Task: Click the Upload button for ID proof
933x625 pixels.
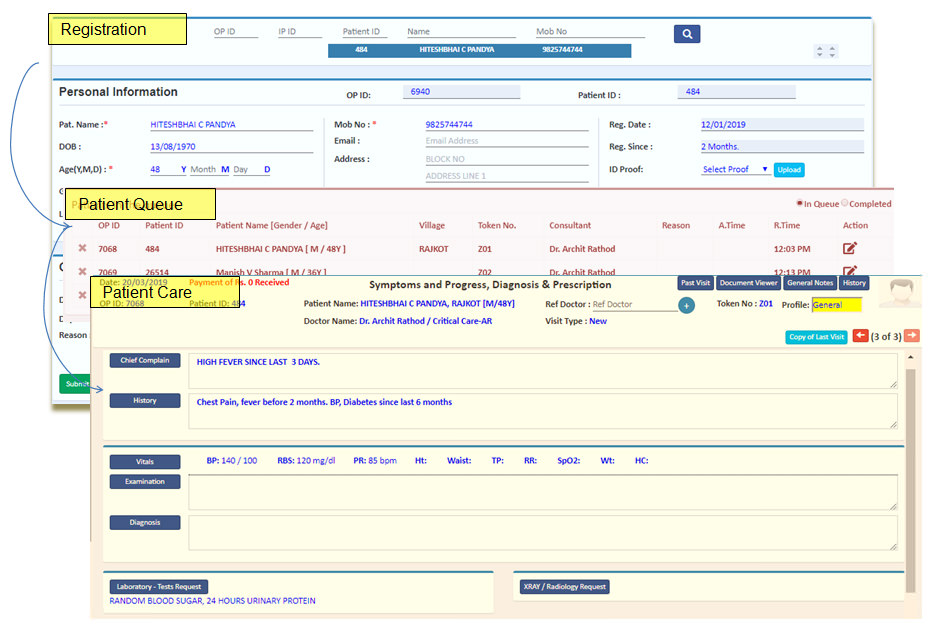Action: [789, 170]
